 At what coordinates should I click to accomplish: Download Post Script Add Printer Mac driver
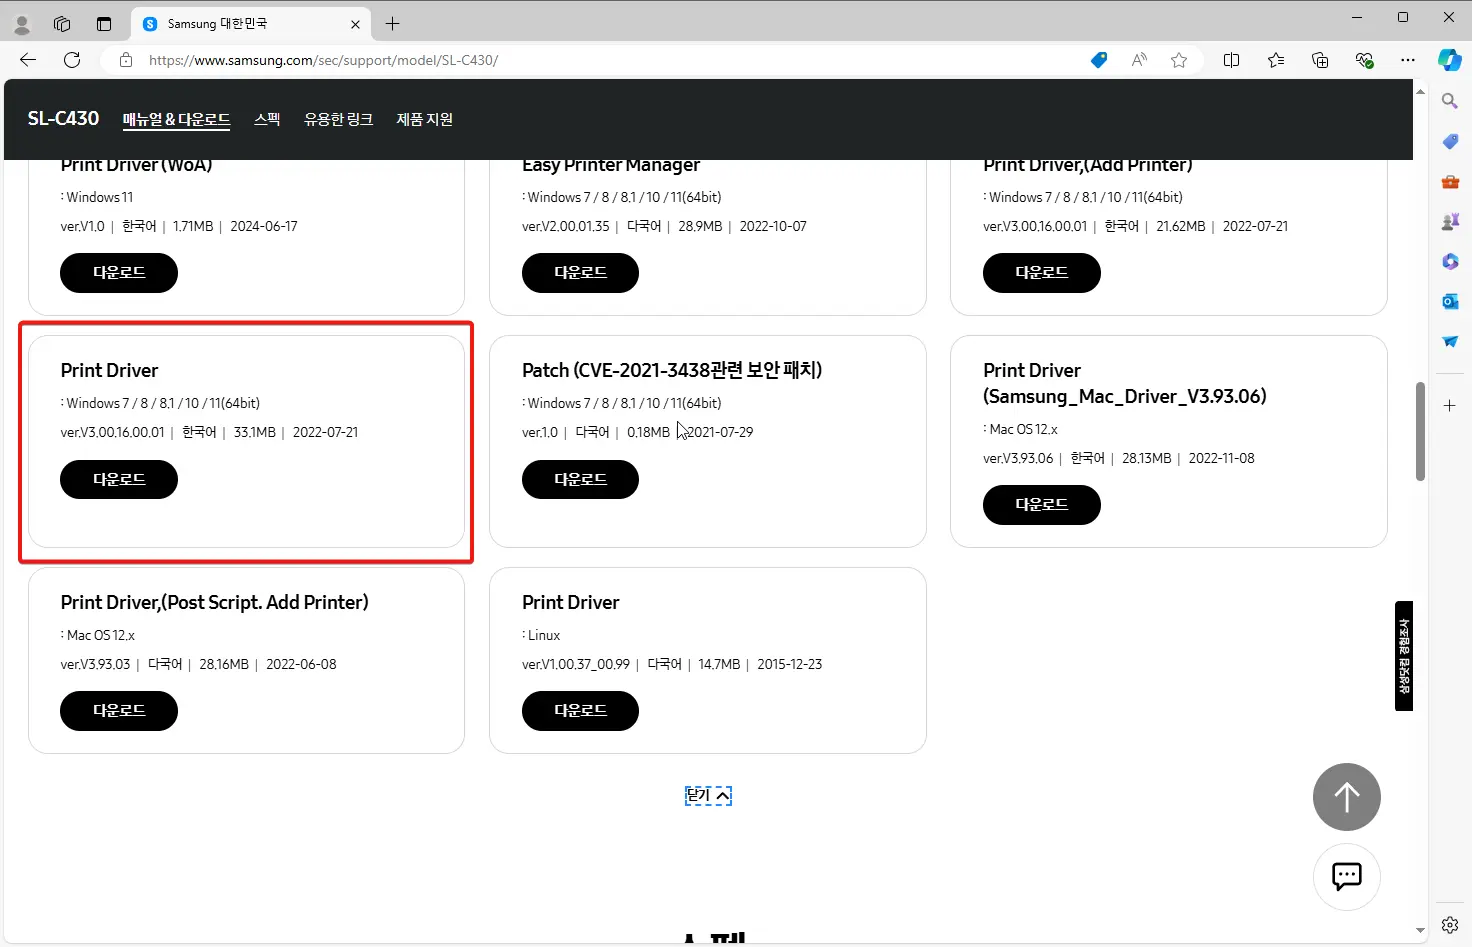[119, 711]
